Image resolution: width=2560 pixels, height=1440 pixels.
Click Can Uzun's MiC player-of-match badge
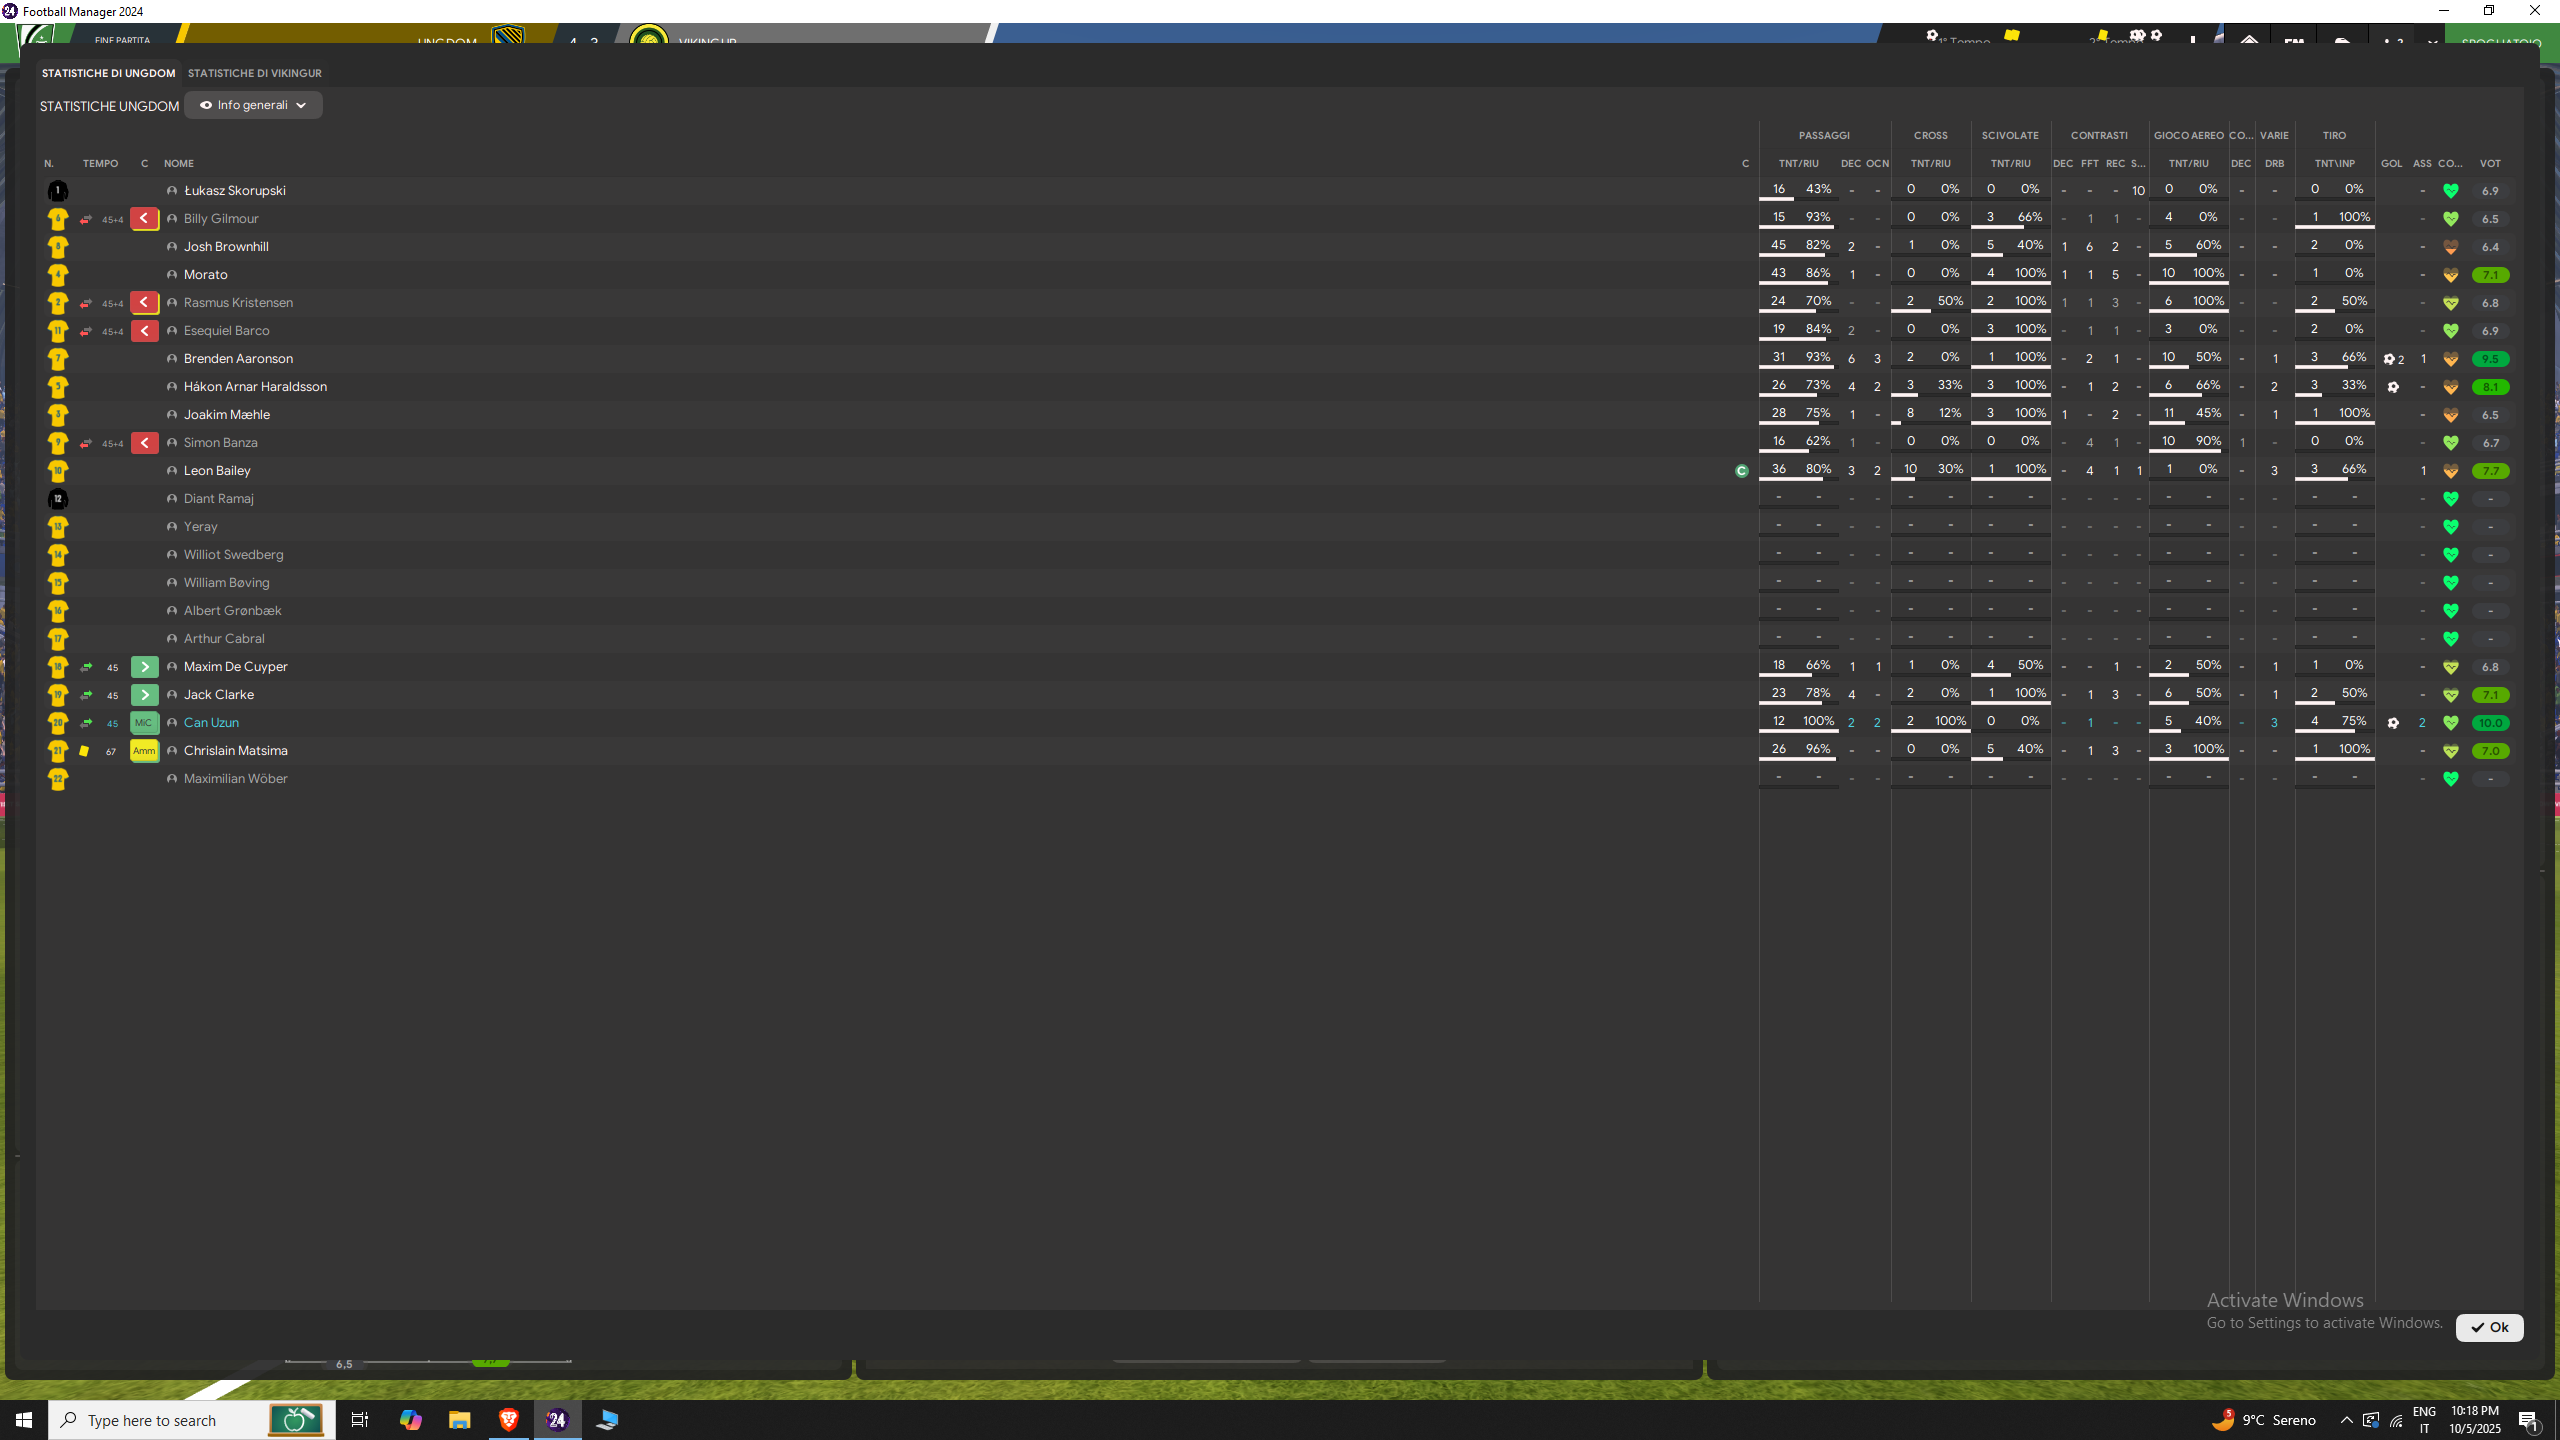[x=144, y=722]
